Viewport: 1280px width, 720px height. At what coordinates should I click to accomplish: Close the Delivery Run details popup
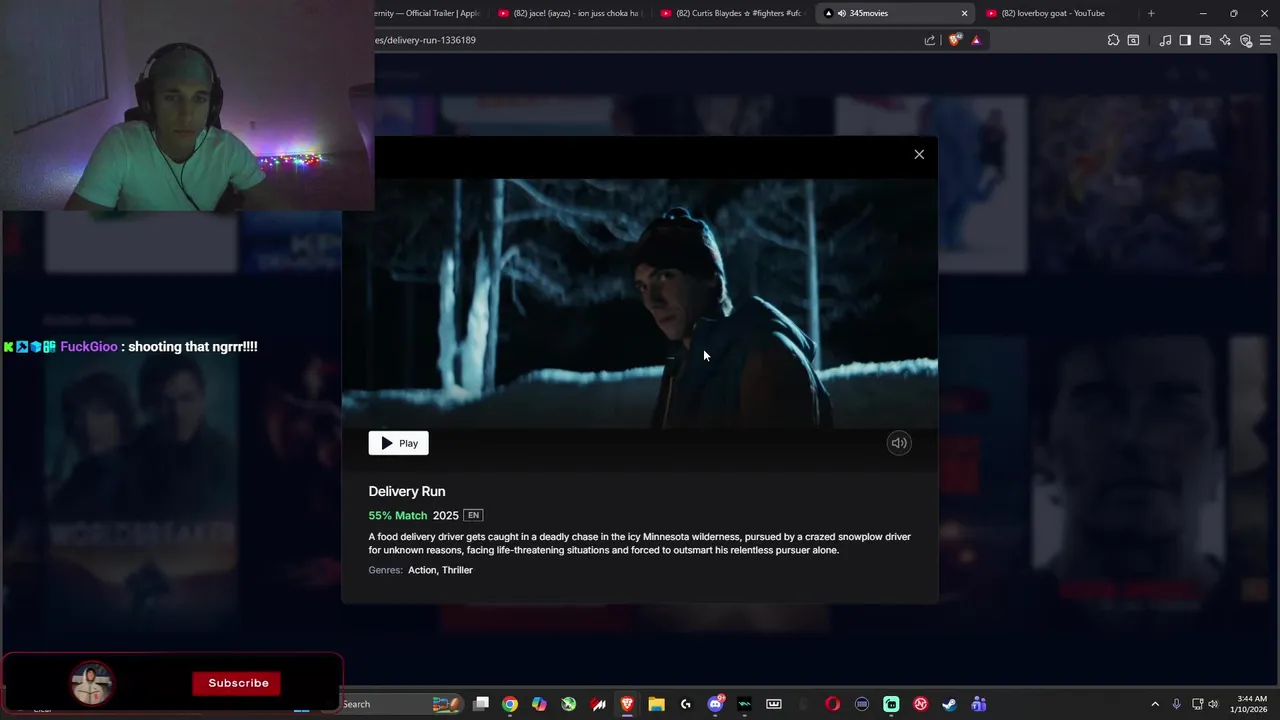coord(919,154)
